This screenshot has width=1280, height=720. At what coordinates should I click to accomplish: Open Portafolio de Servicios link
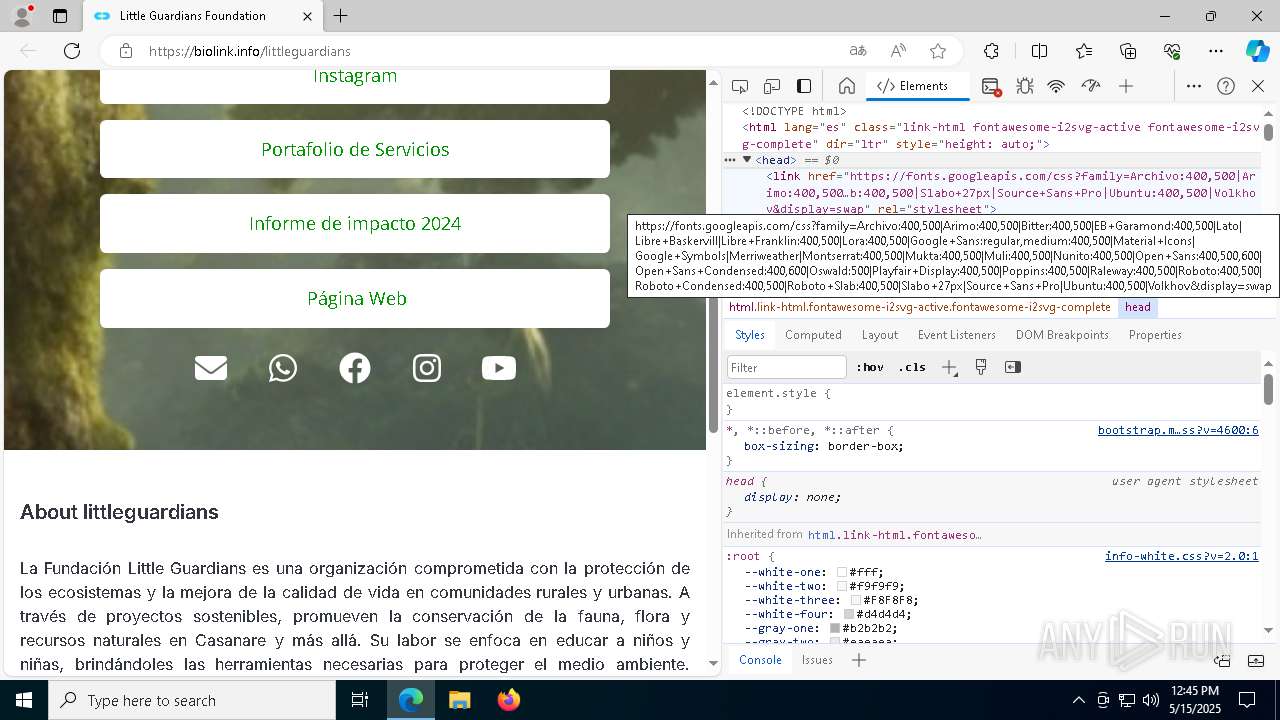point(355,149)
